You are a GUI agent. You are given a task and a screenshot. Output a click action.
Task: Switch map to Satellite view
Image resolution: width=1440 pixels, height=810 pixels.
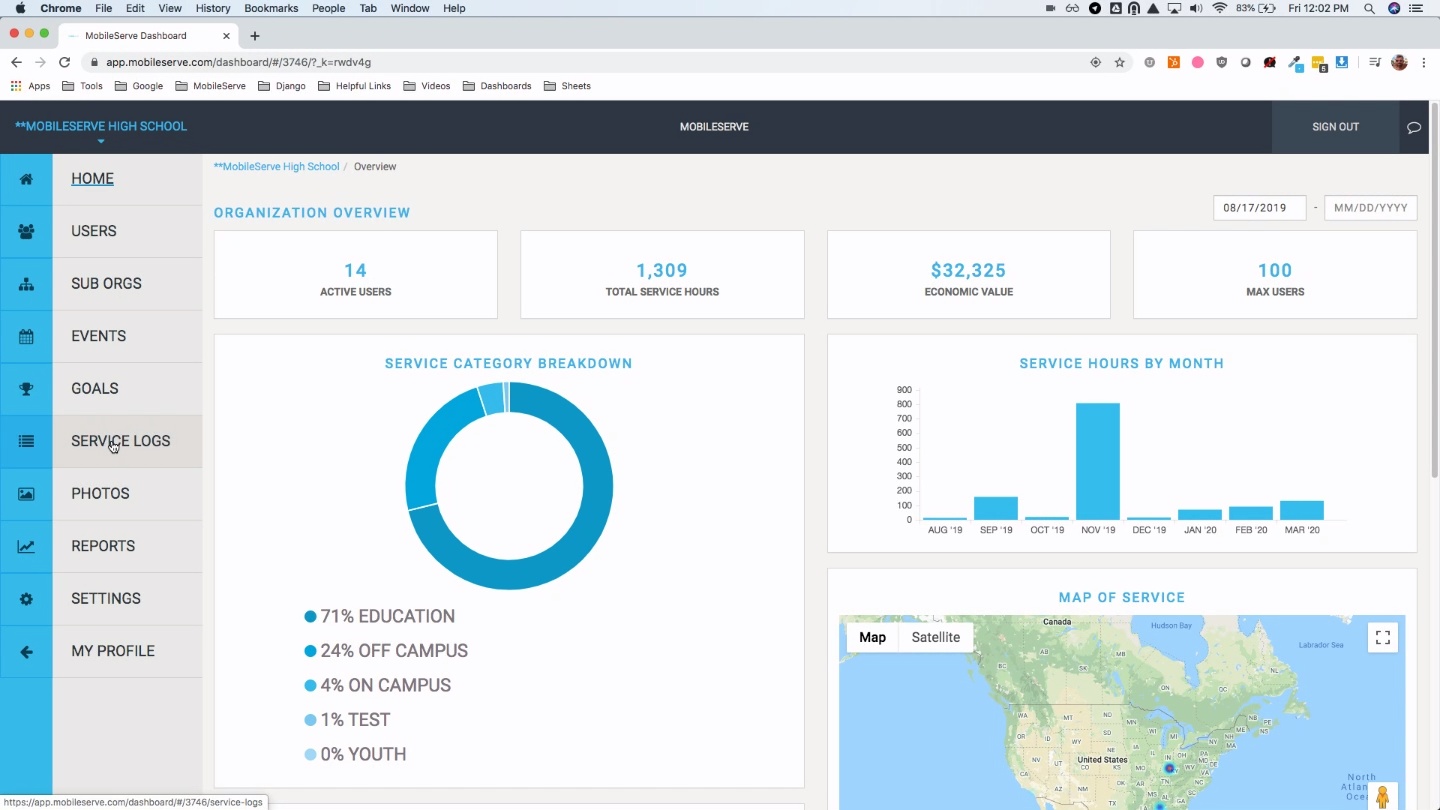(x=935, y=637)
